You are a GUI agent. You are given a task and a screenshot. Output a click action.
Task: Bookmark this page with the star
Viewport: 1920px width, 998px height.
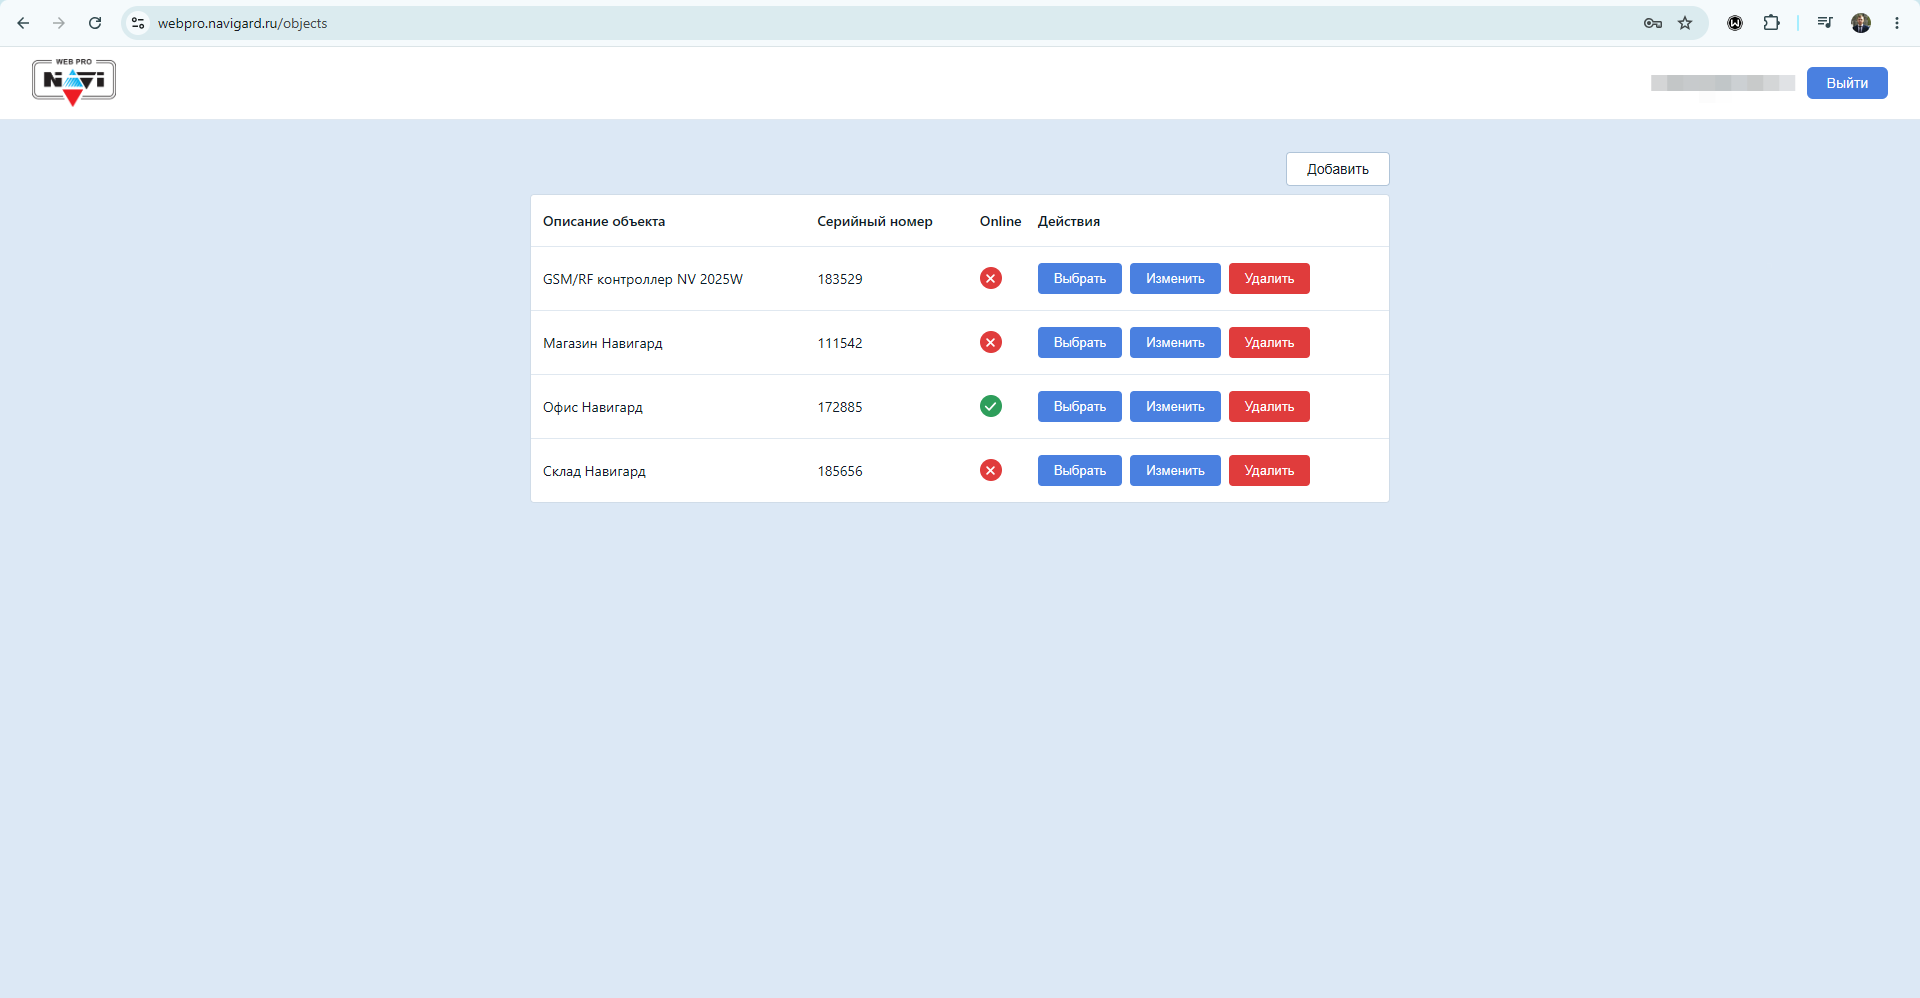(1685, 23)
